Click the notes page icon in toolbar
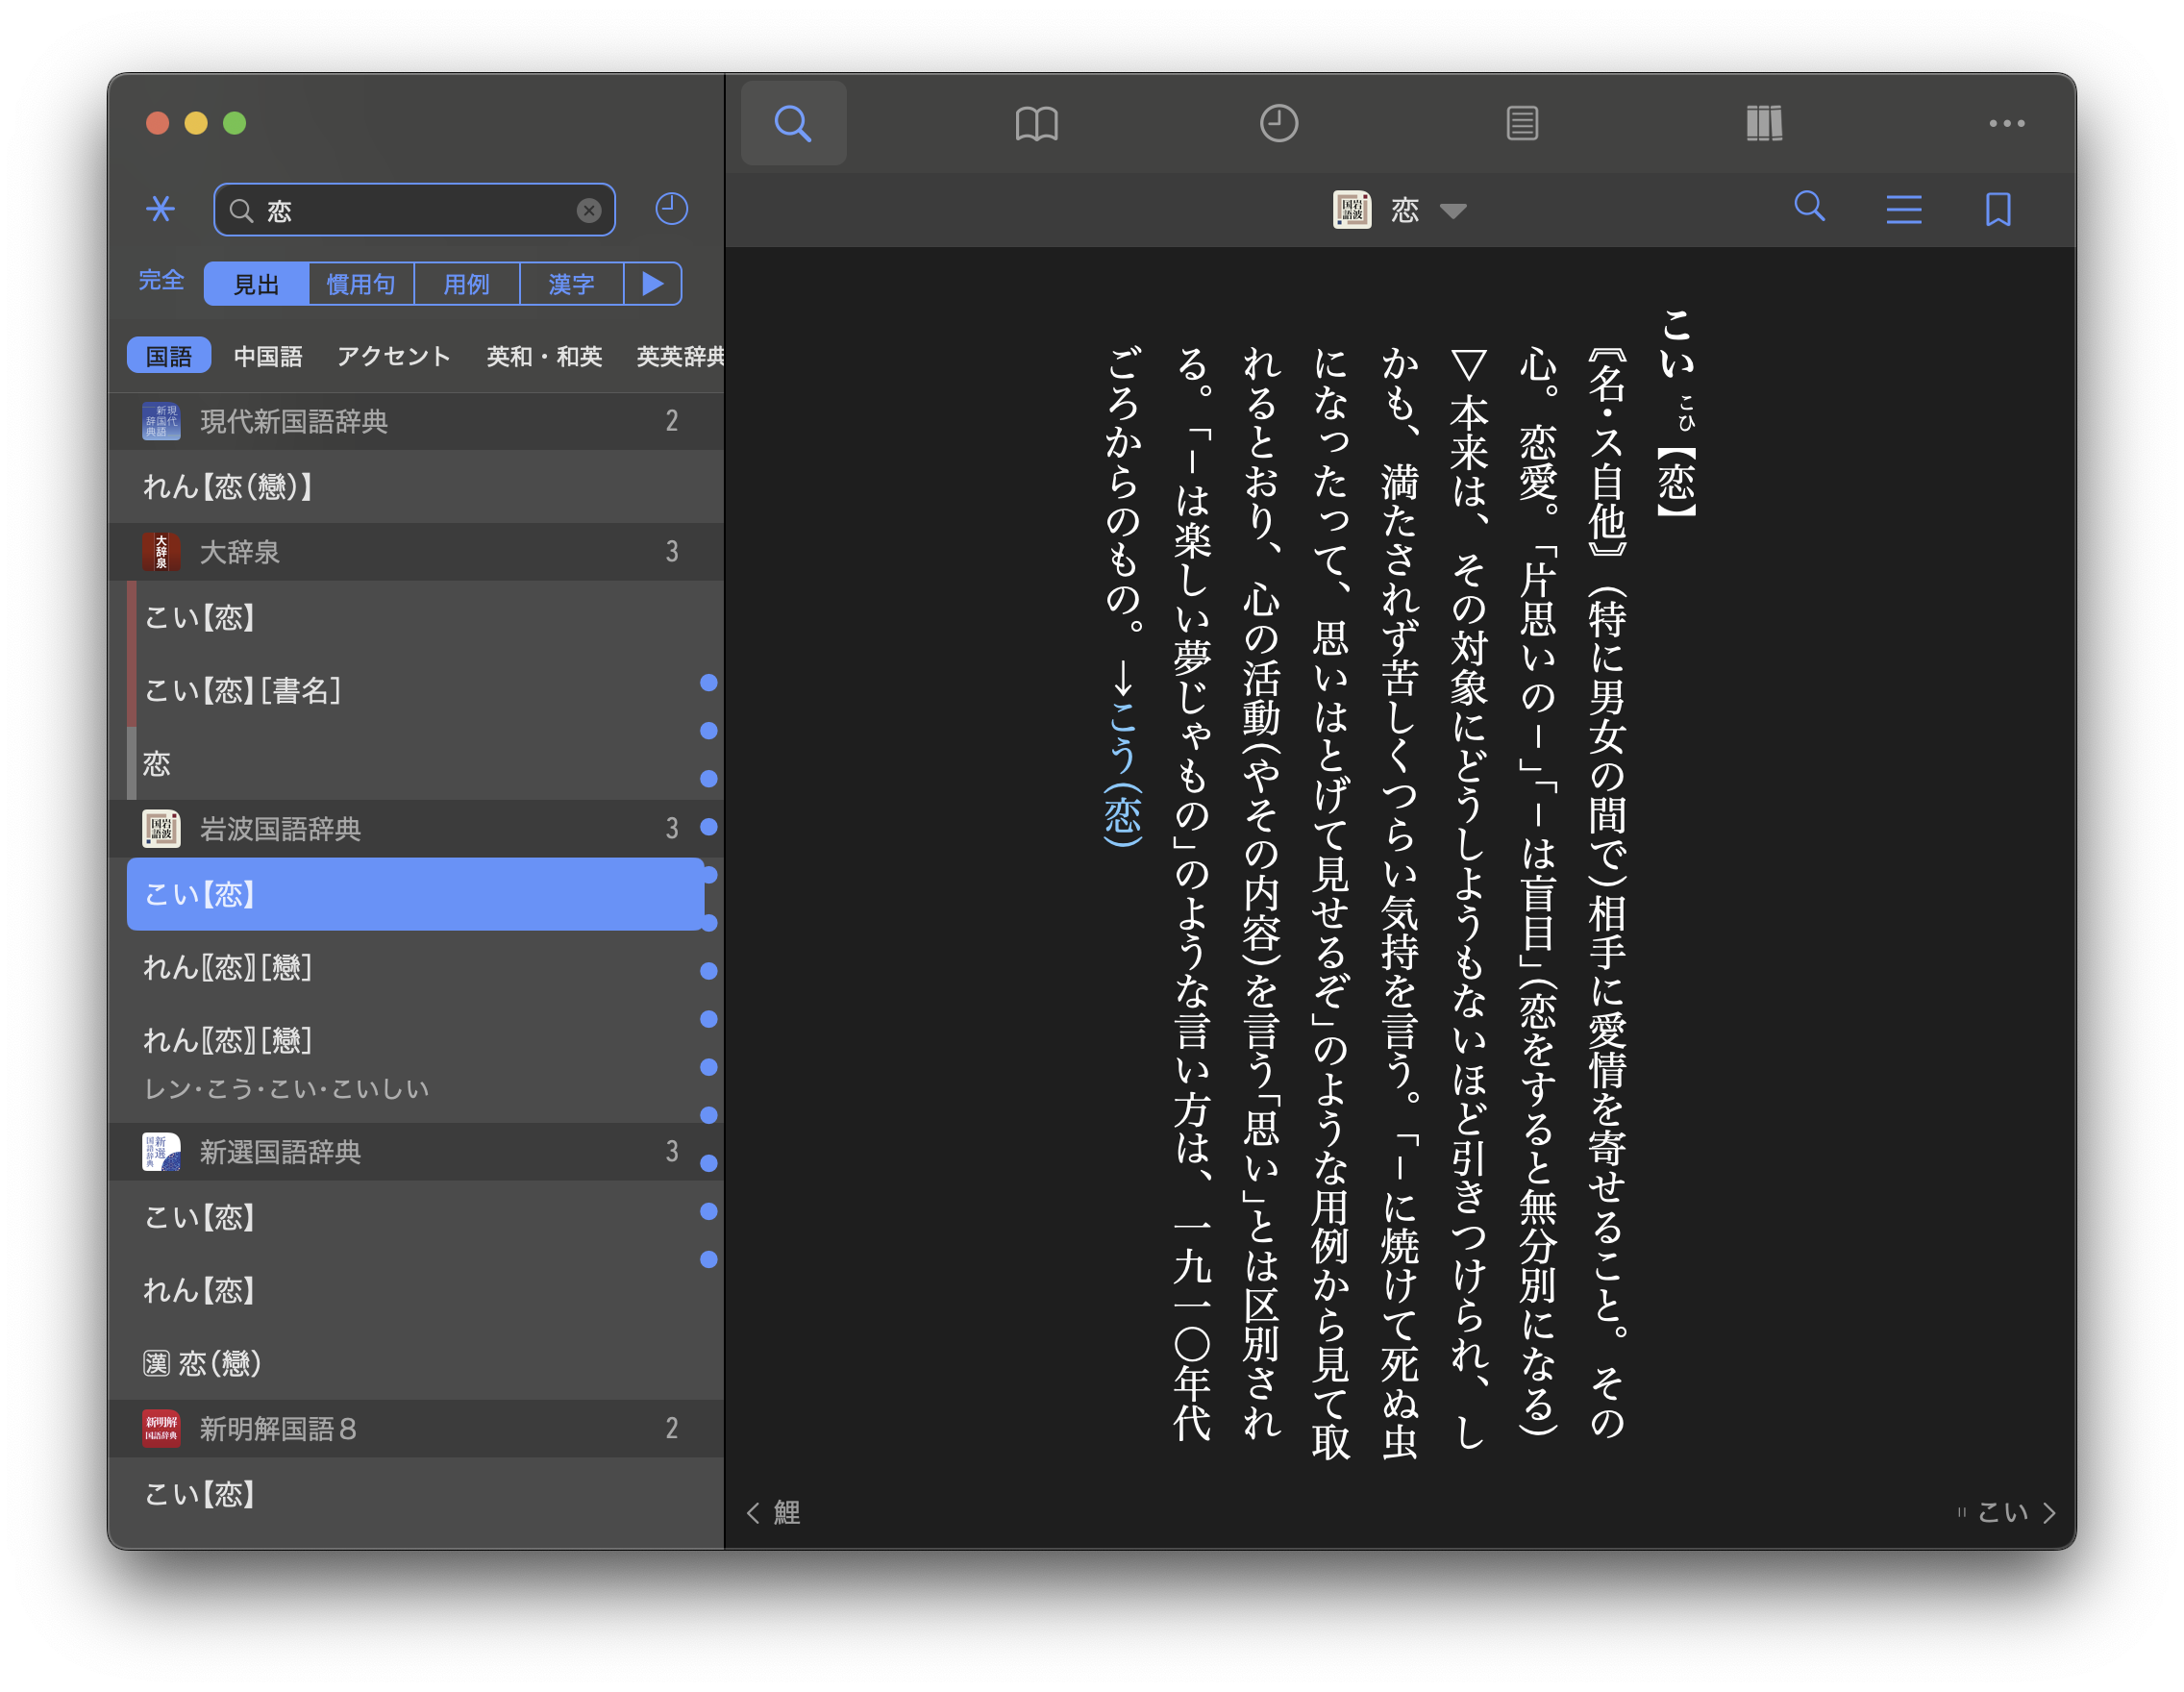This screenshot has width=2184, height=1692. [1521, 123]
